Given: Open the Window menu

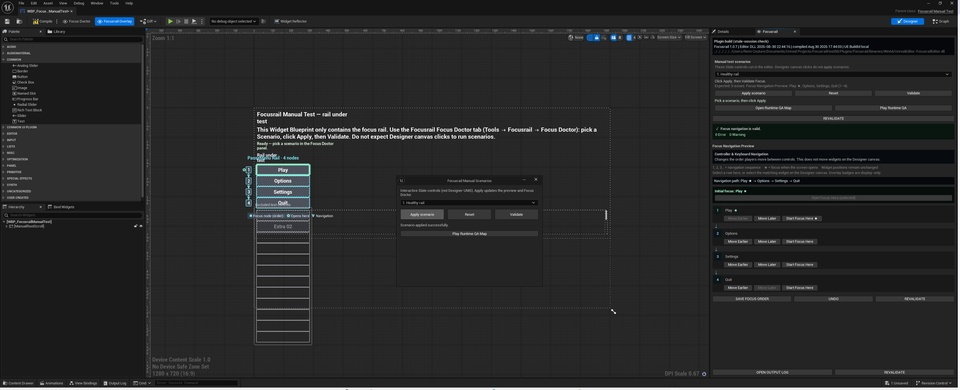Looking at the screenshot, I should 97,3.
